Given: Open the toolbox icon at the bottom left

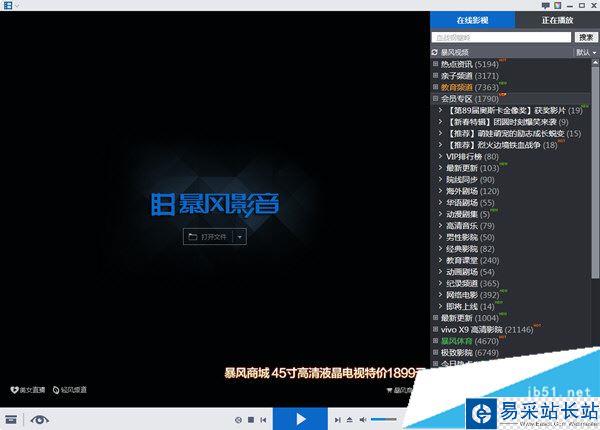Looking at the screenshot, I should pos(11,419).
